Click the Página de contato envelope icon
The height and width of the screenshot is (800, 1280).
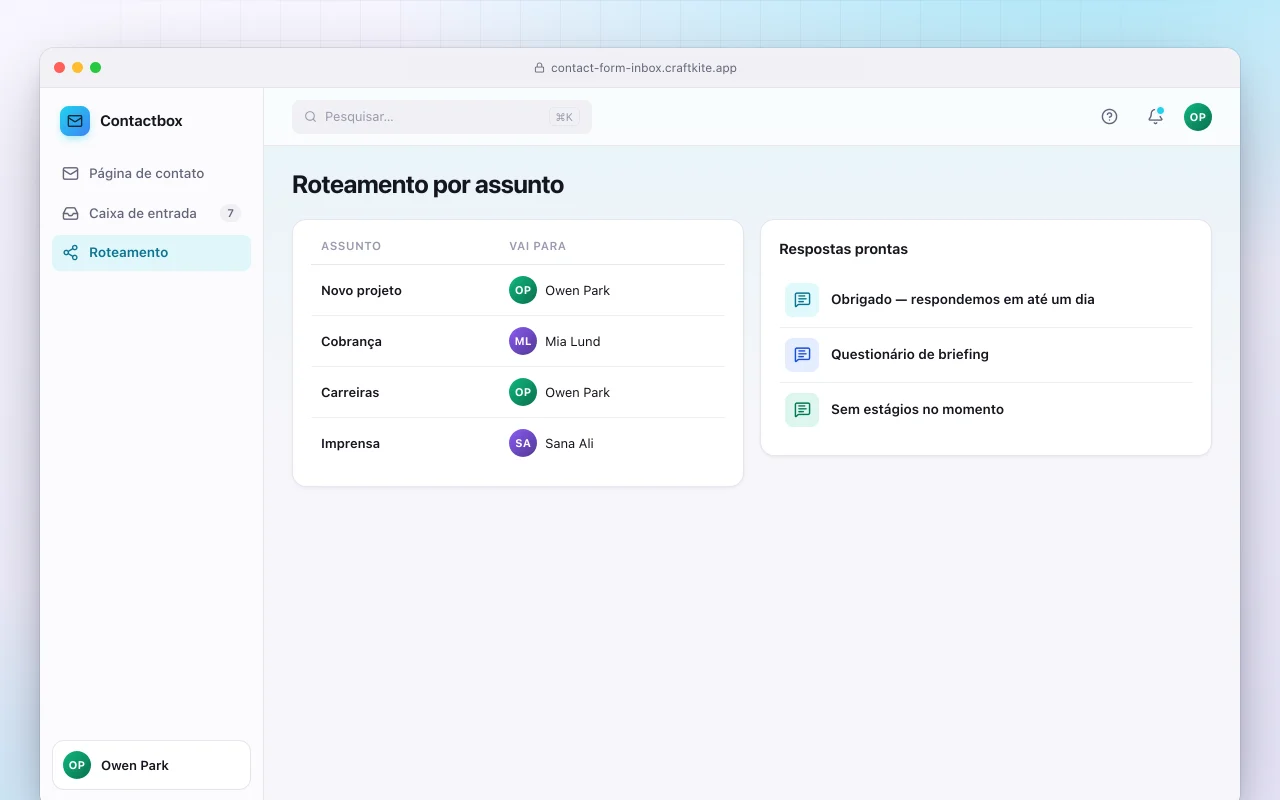pos(70,173)
